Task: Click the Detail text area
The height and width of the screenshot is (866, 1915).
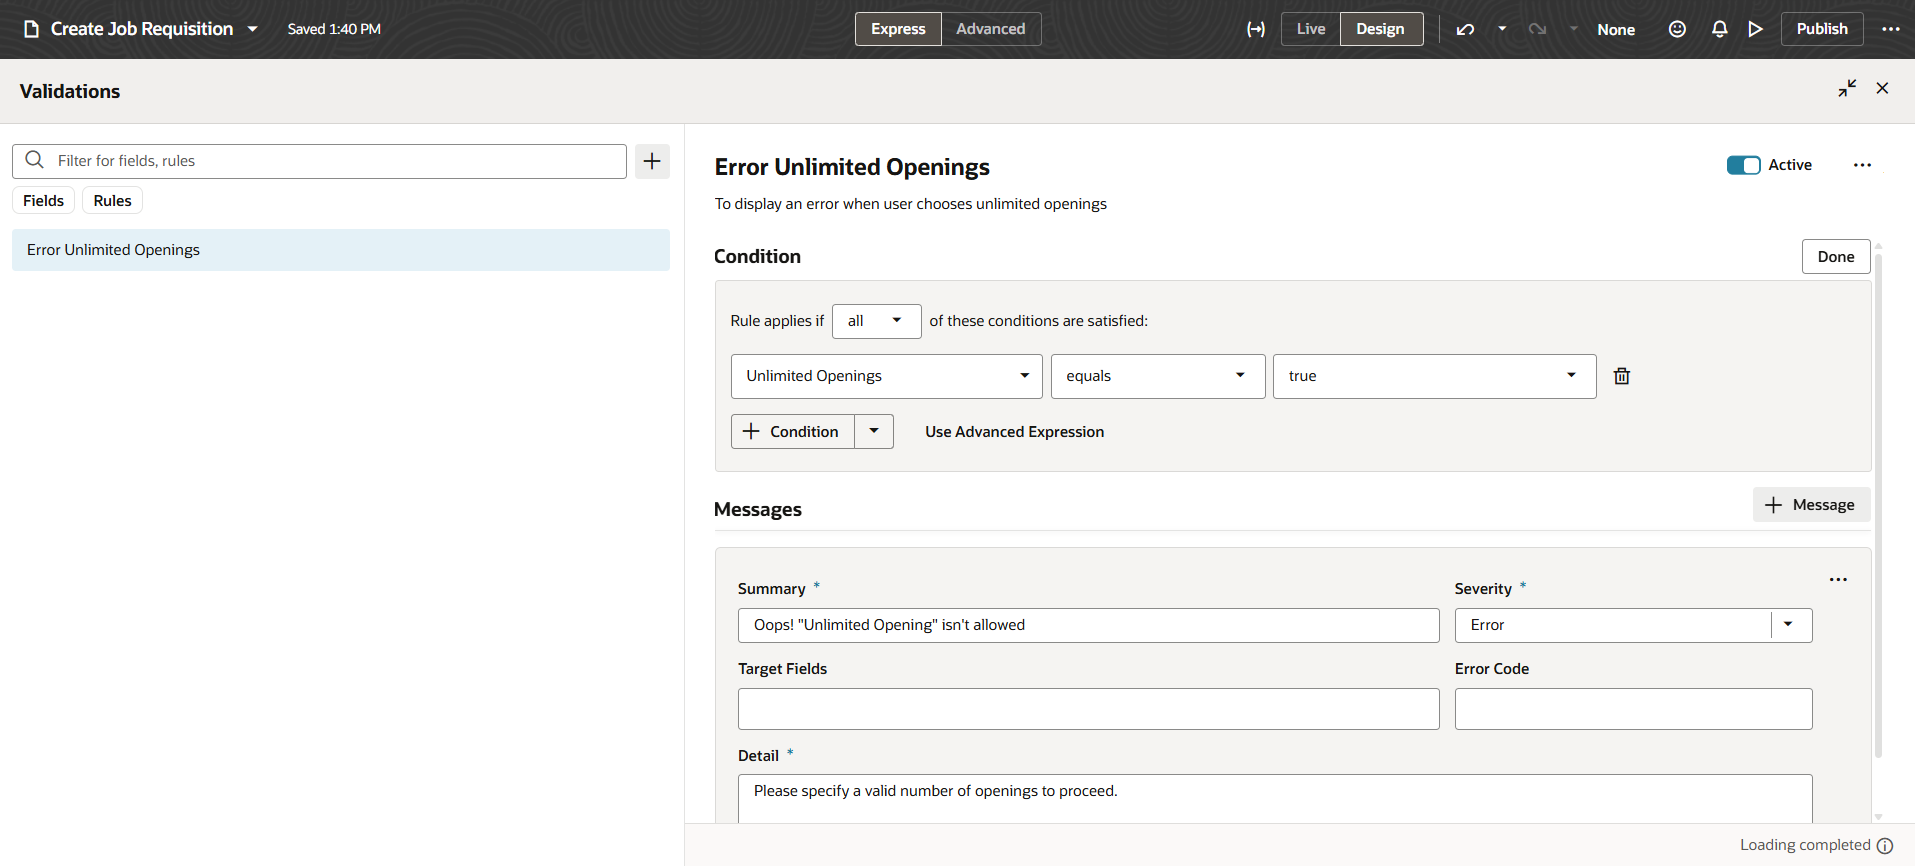Action: 1275,798
